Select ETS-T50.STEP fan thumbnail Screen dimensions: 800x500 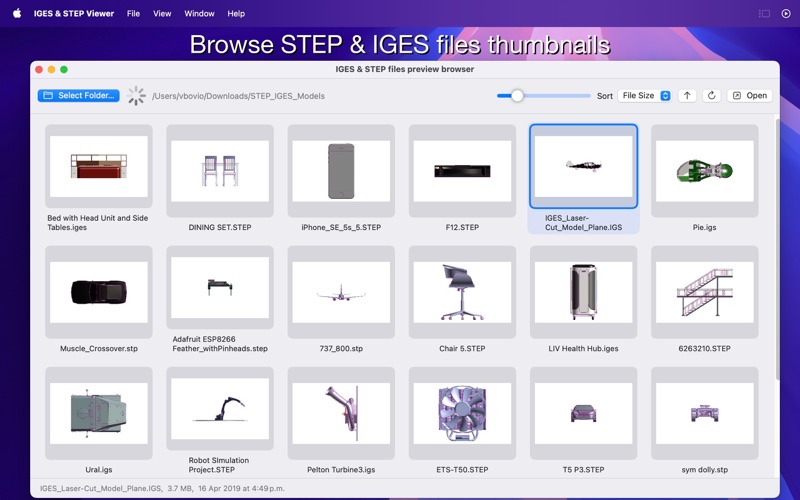[x=462, y=413]
